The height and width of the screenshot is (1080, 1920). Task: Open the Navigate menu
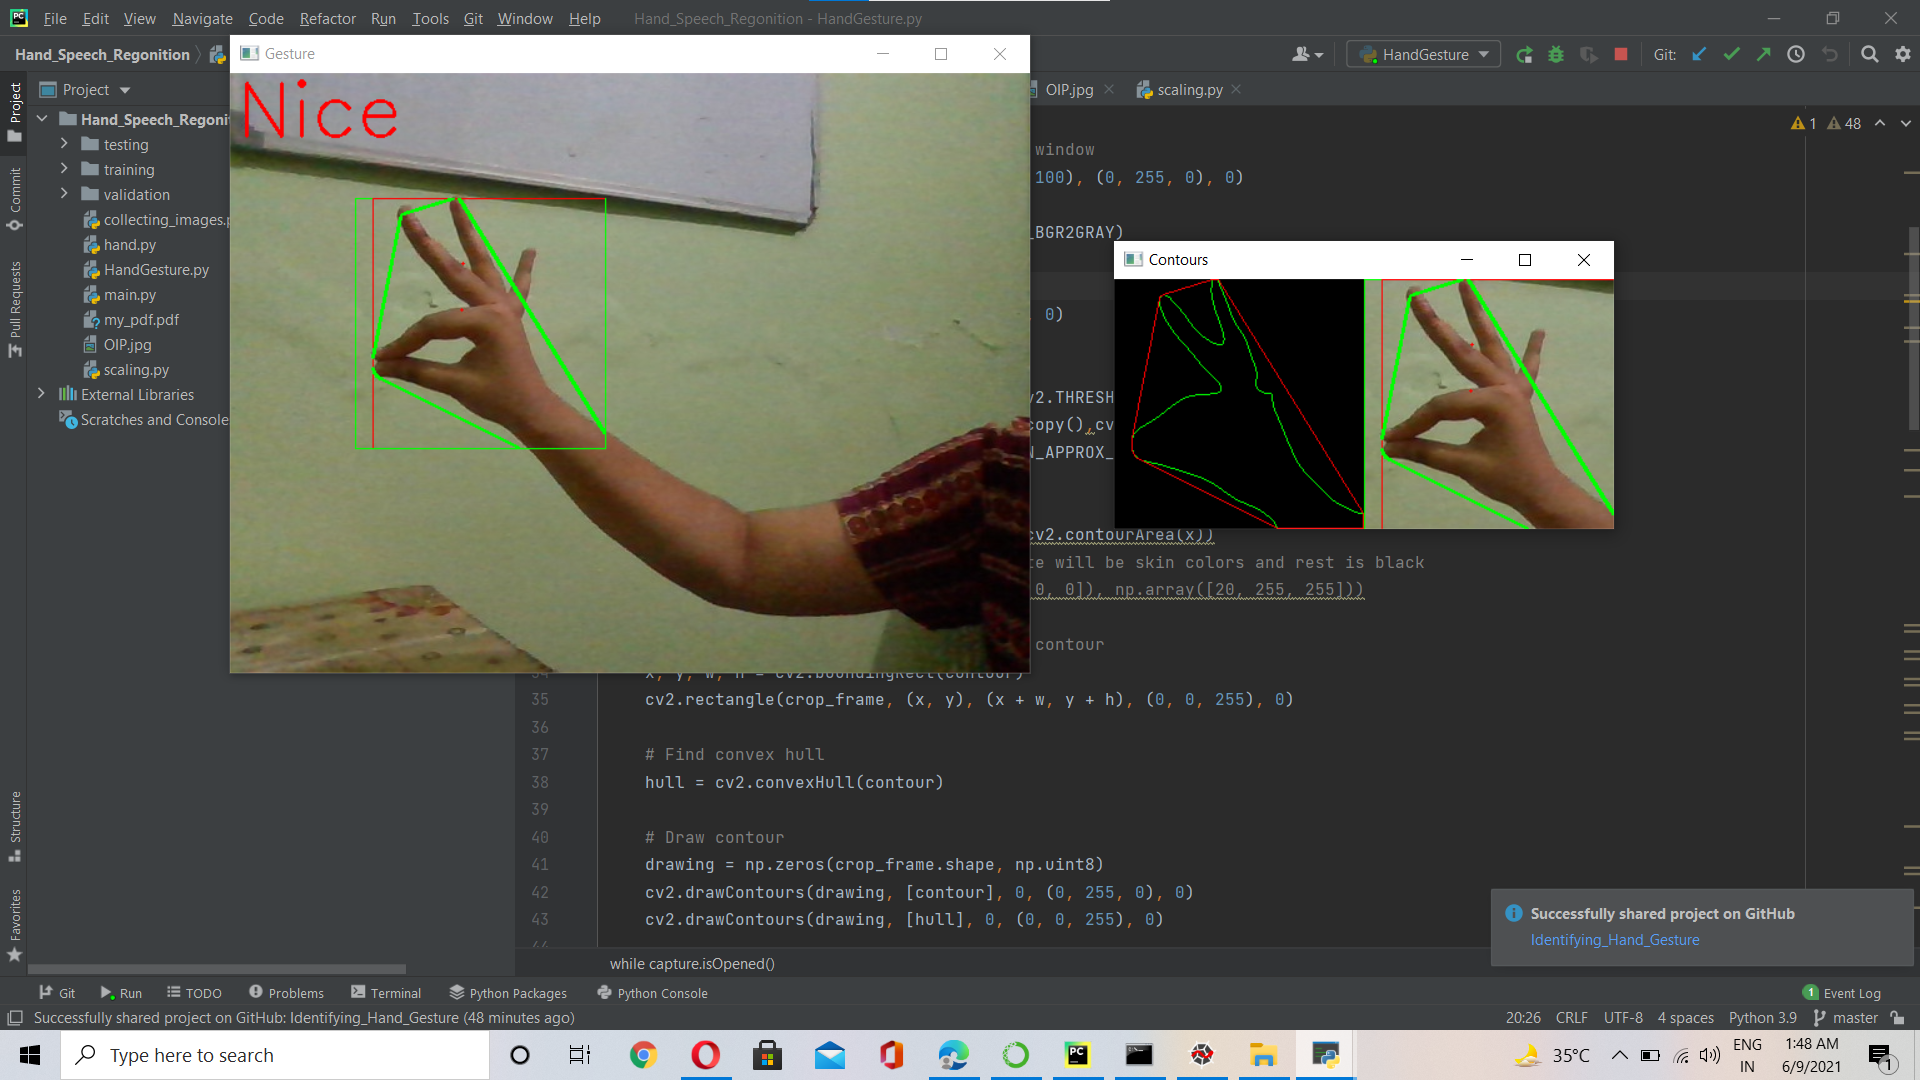pos(202,18)
